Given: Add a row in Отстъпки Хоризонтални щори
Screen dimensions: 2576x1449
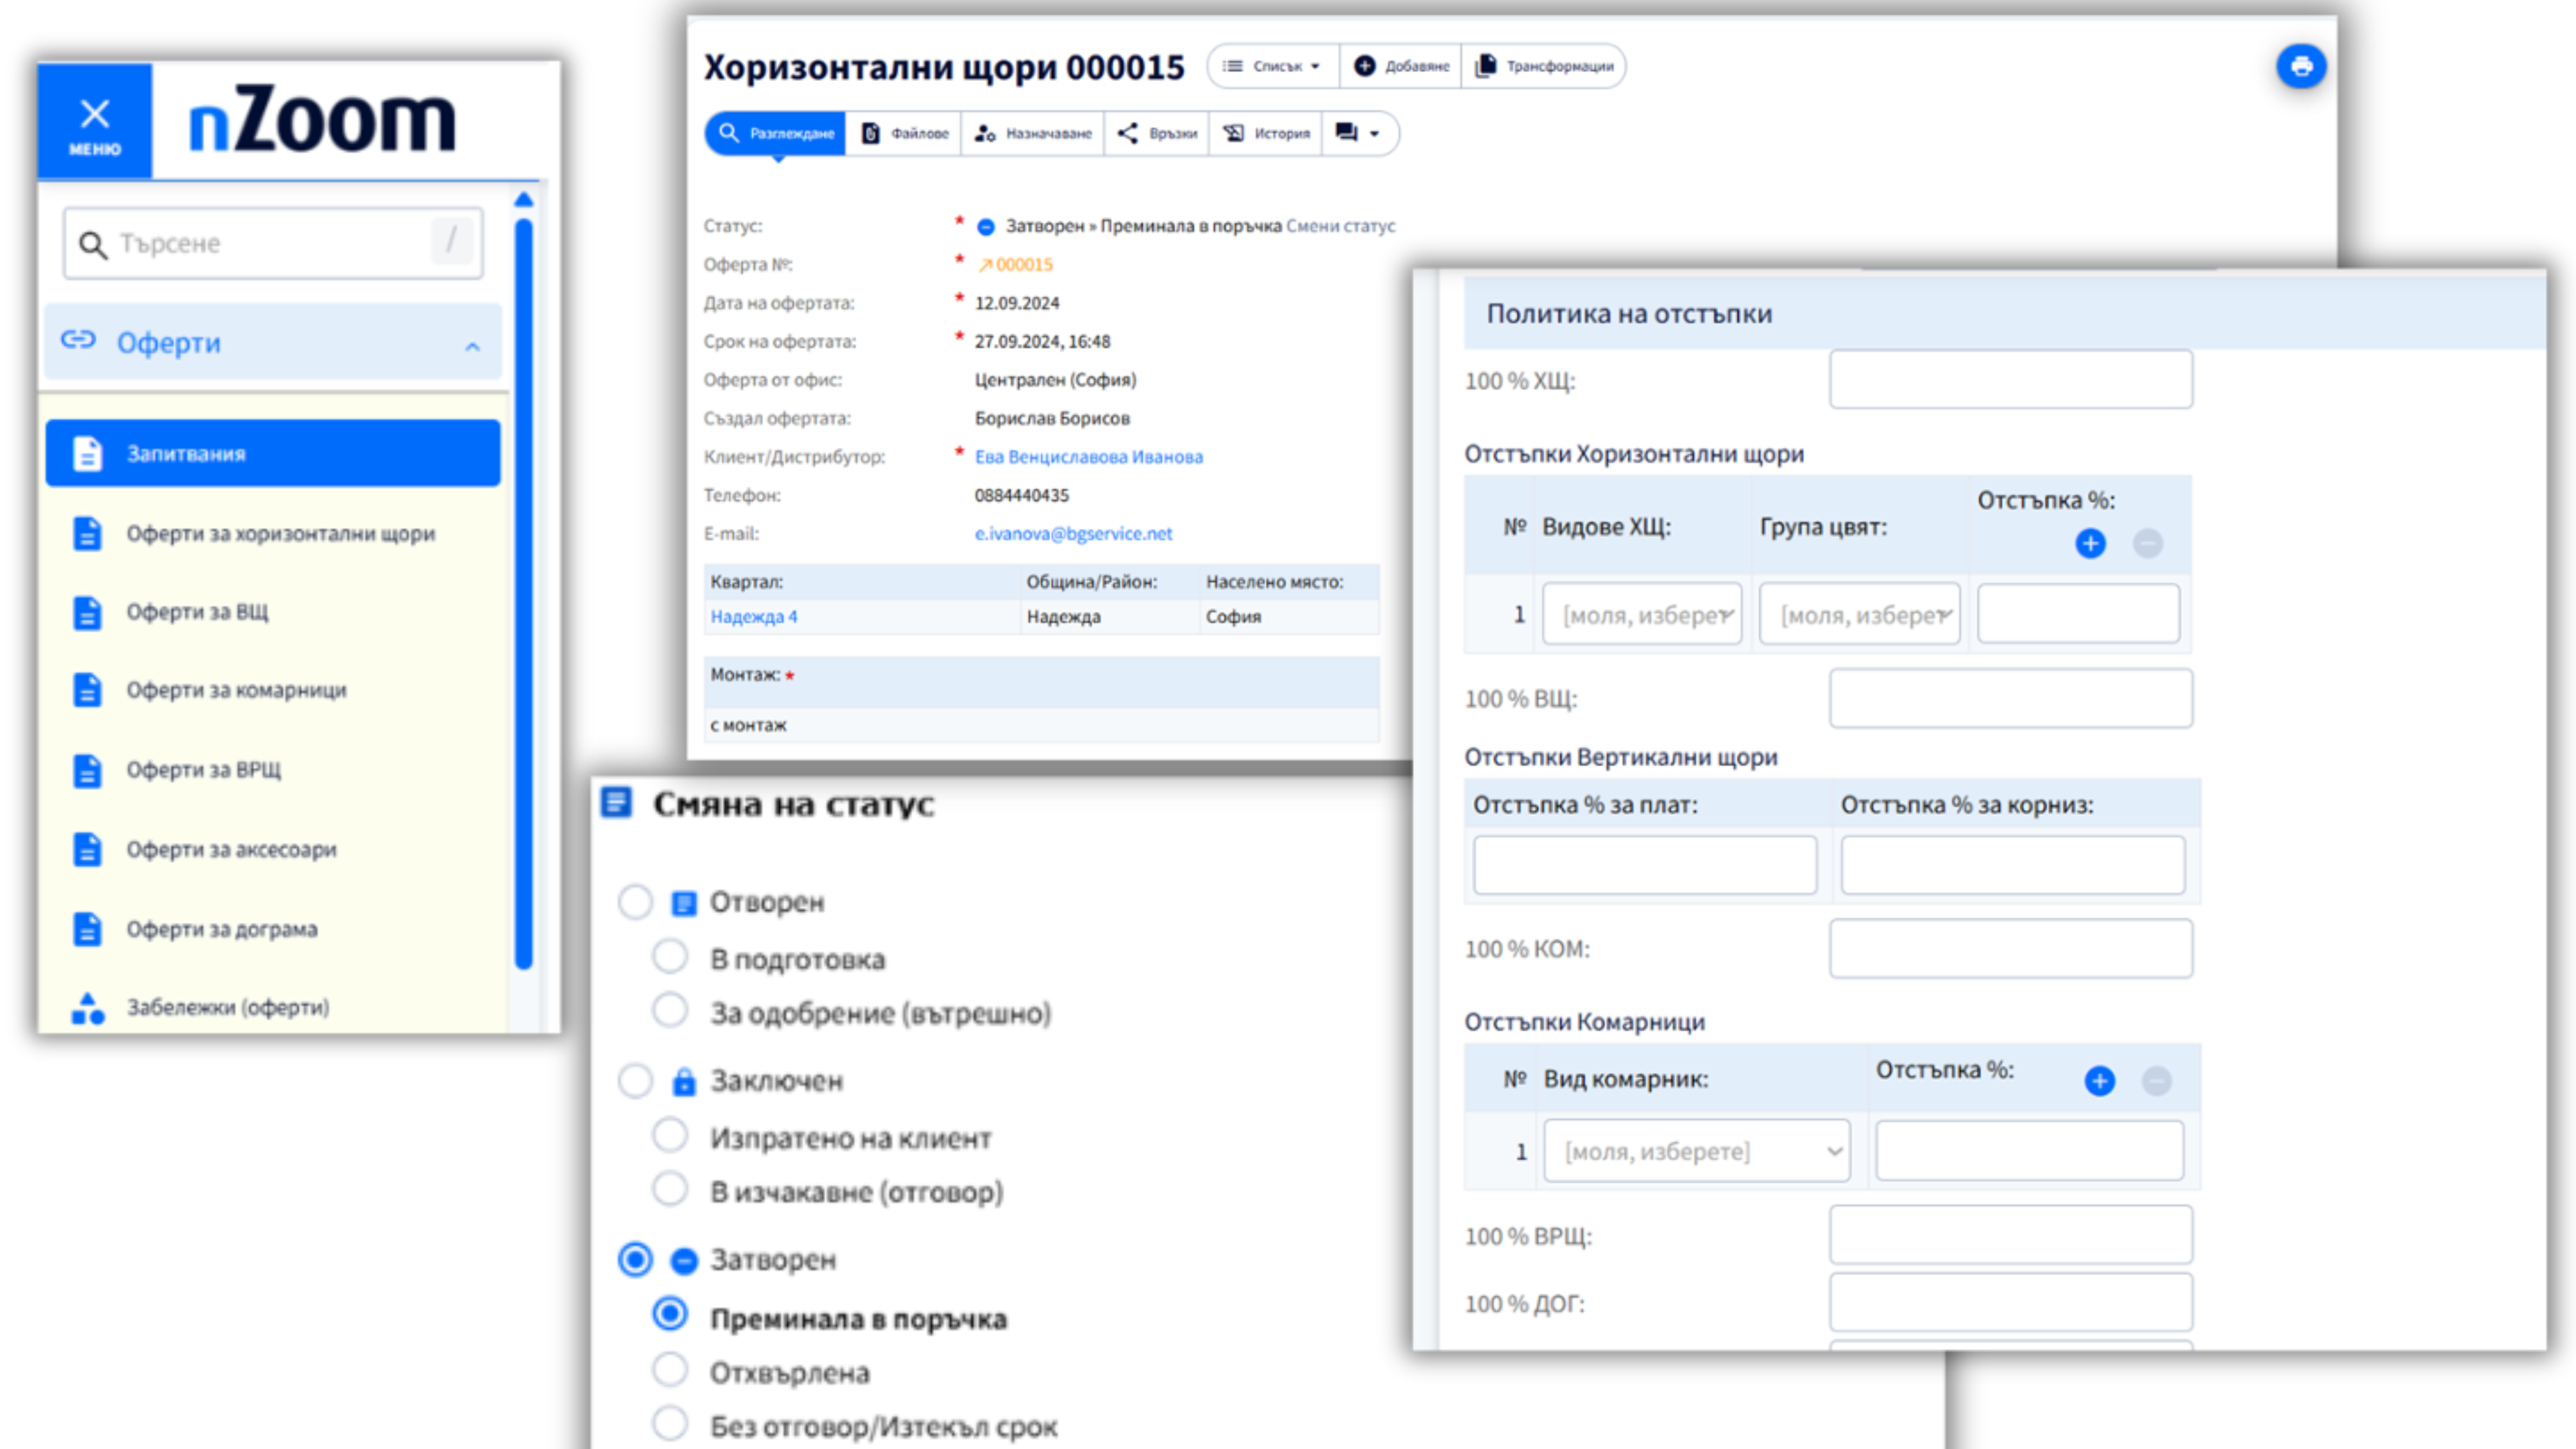Looking at the screenshot, I should pos(2090,543).
